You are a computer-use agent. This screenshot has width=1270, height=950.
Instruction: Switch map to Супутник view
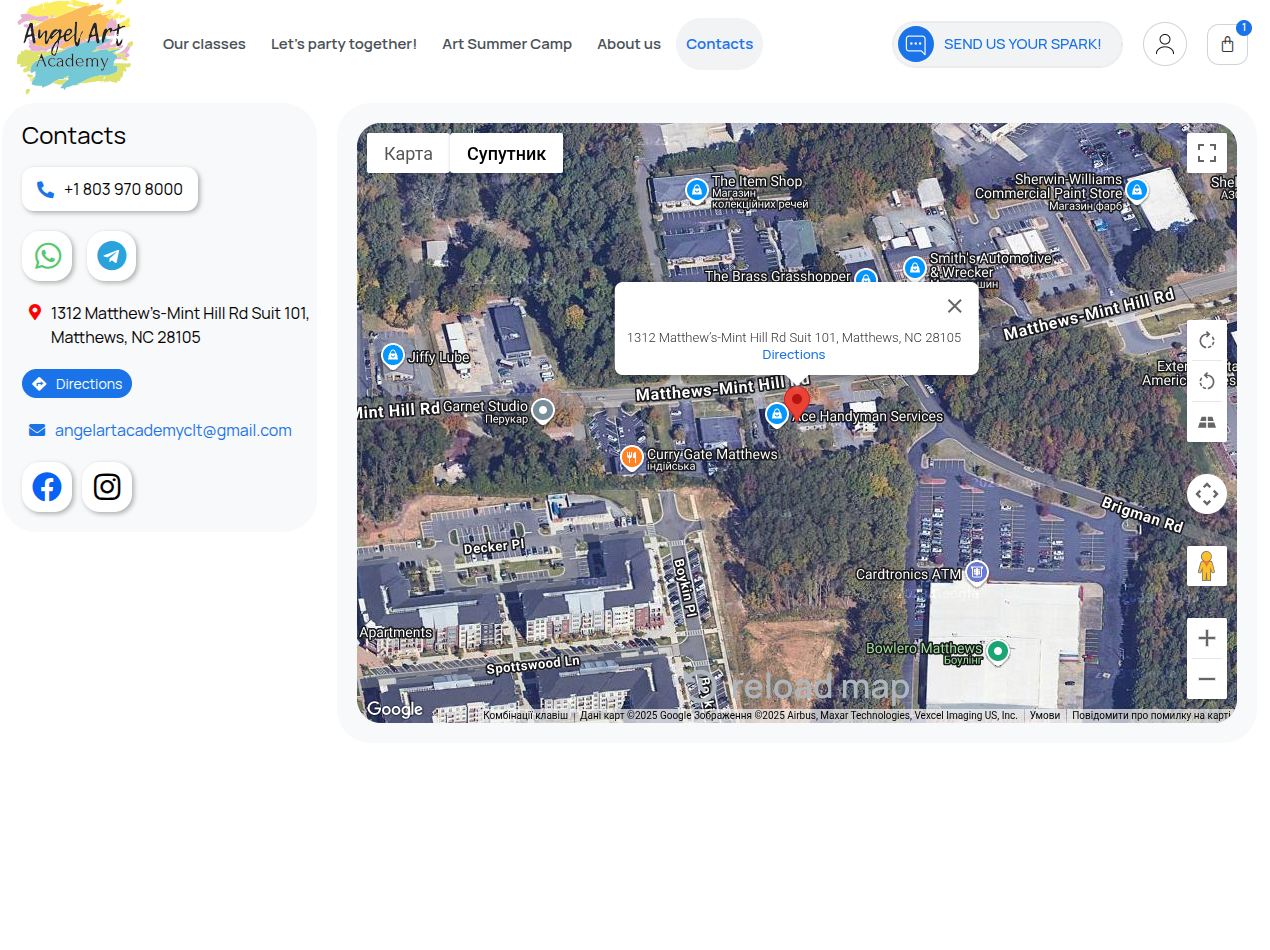click(506, 153)
